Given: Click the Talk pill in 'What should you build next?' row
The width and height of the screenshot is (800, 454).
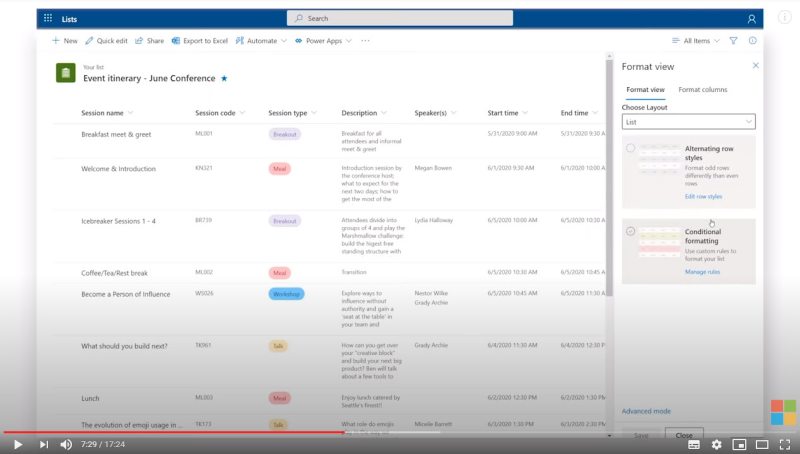Looking at the screenshot, I should (278, 346).
